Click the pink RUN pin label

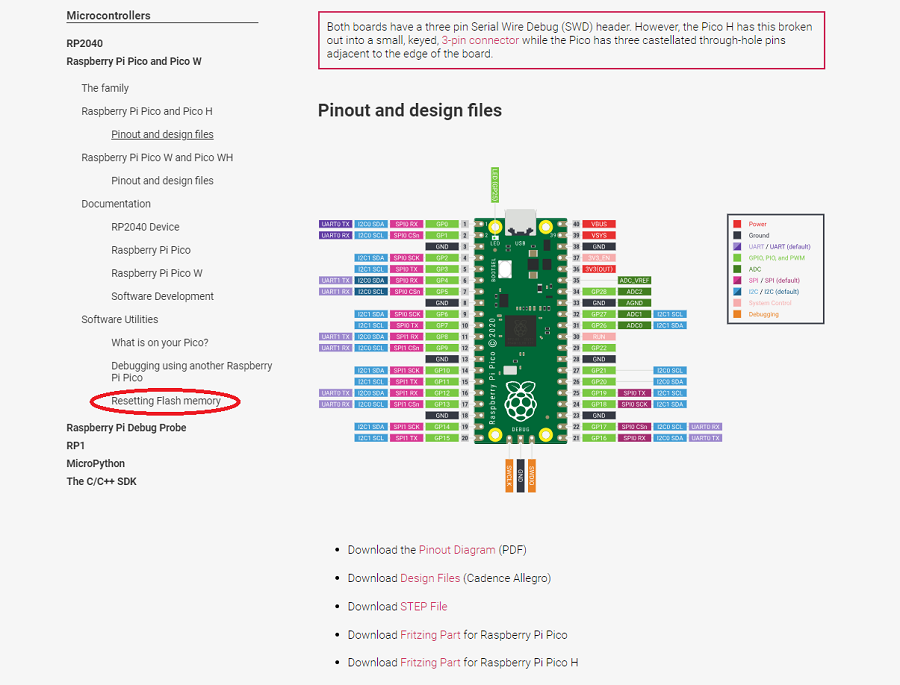click(x=598, y=336)
